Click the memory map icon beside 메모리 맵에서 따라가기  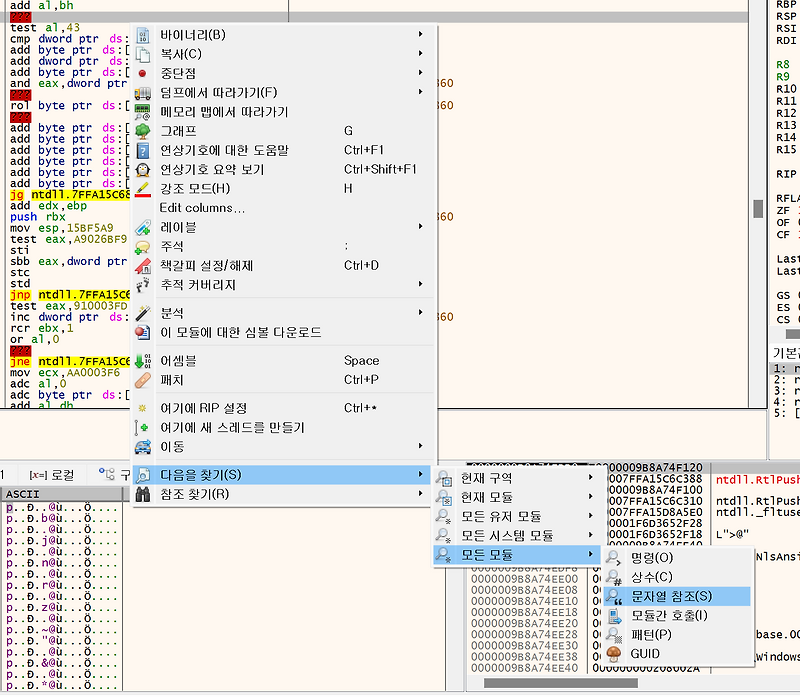[142, 109]
